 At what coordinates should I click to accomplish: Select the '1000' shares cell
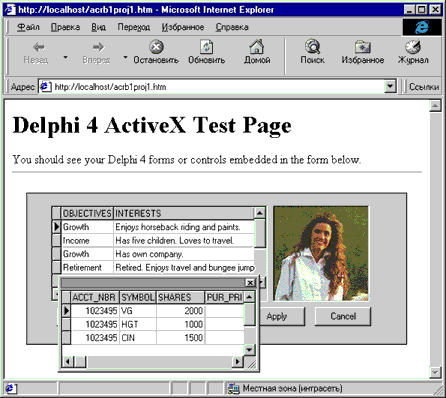tap(180, 324)
